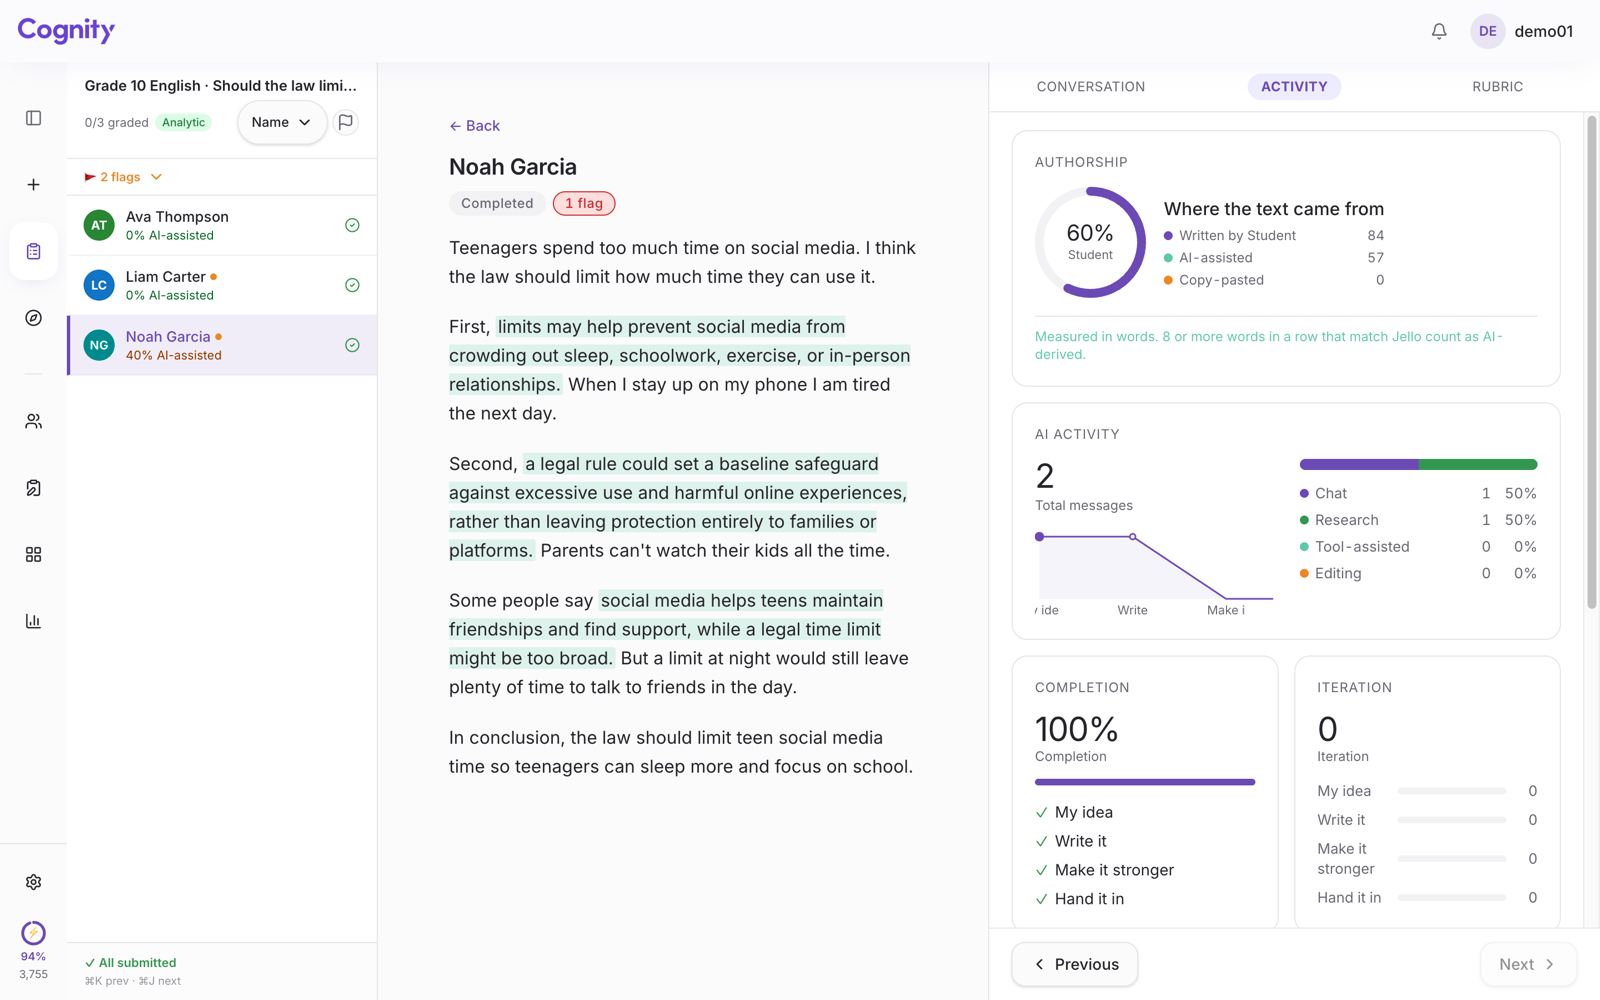Open the bar chart analytics icon
This screenshot has height=1000, width=1600.
coord(33,621)
